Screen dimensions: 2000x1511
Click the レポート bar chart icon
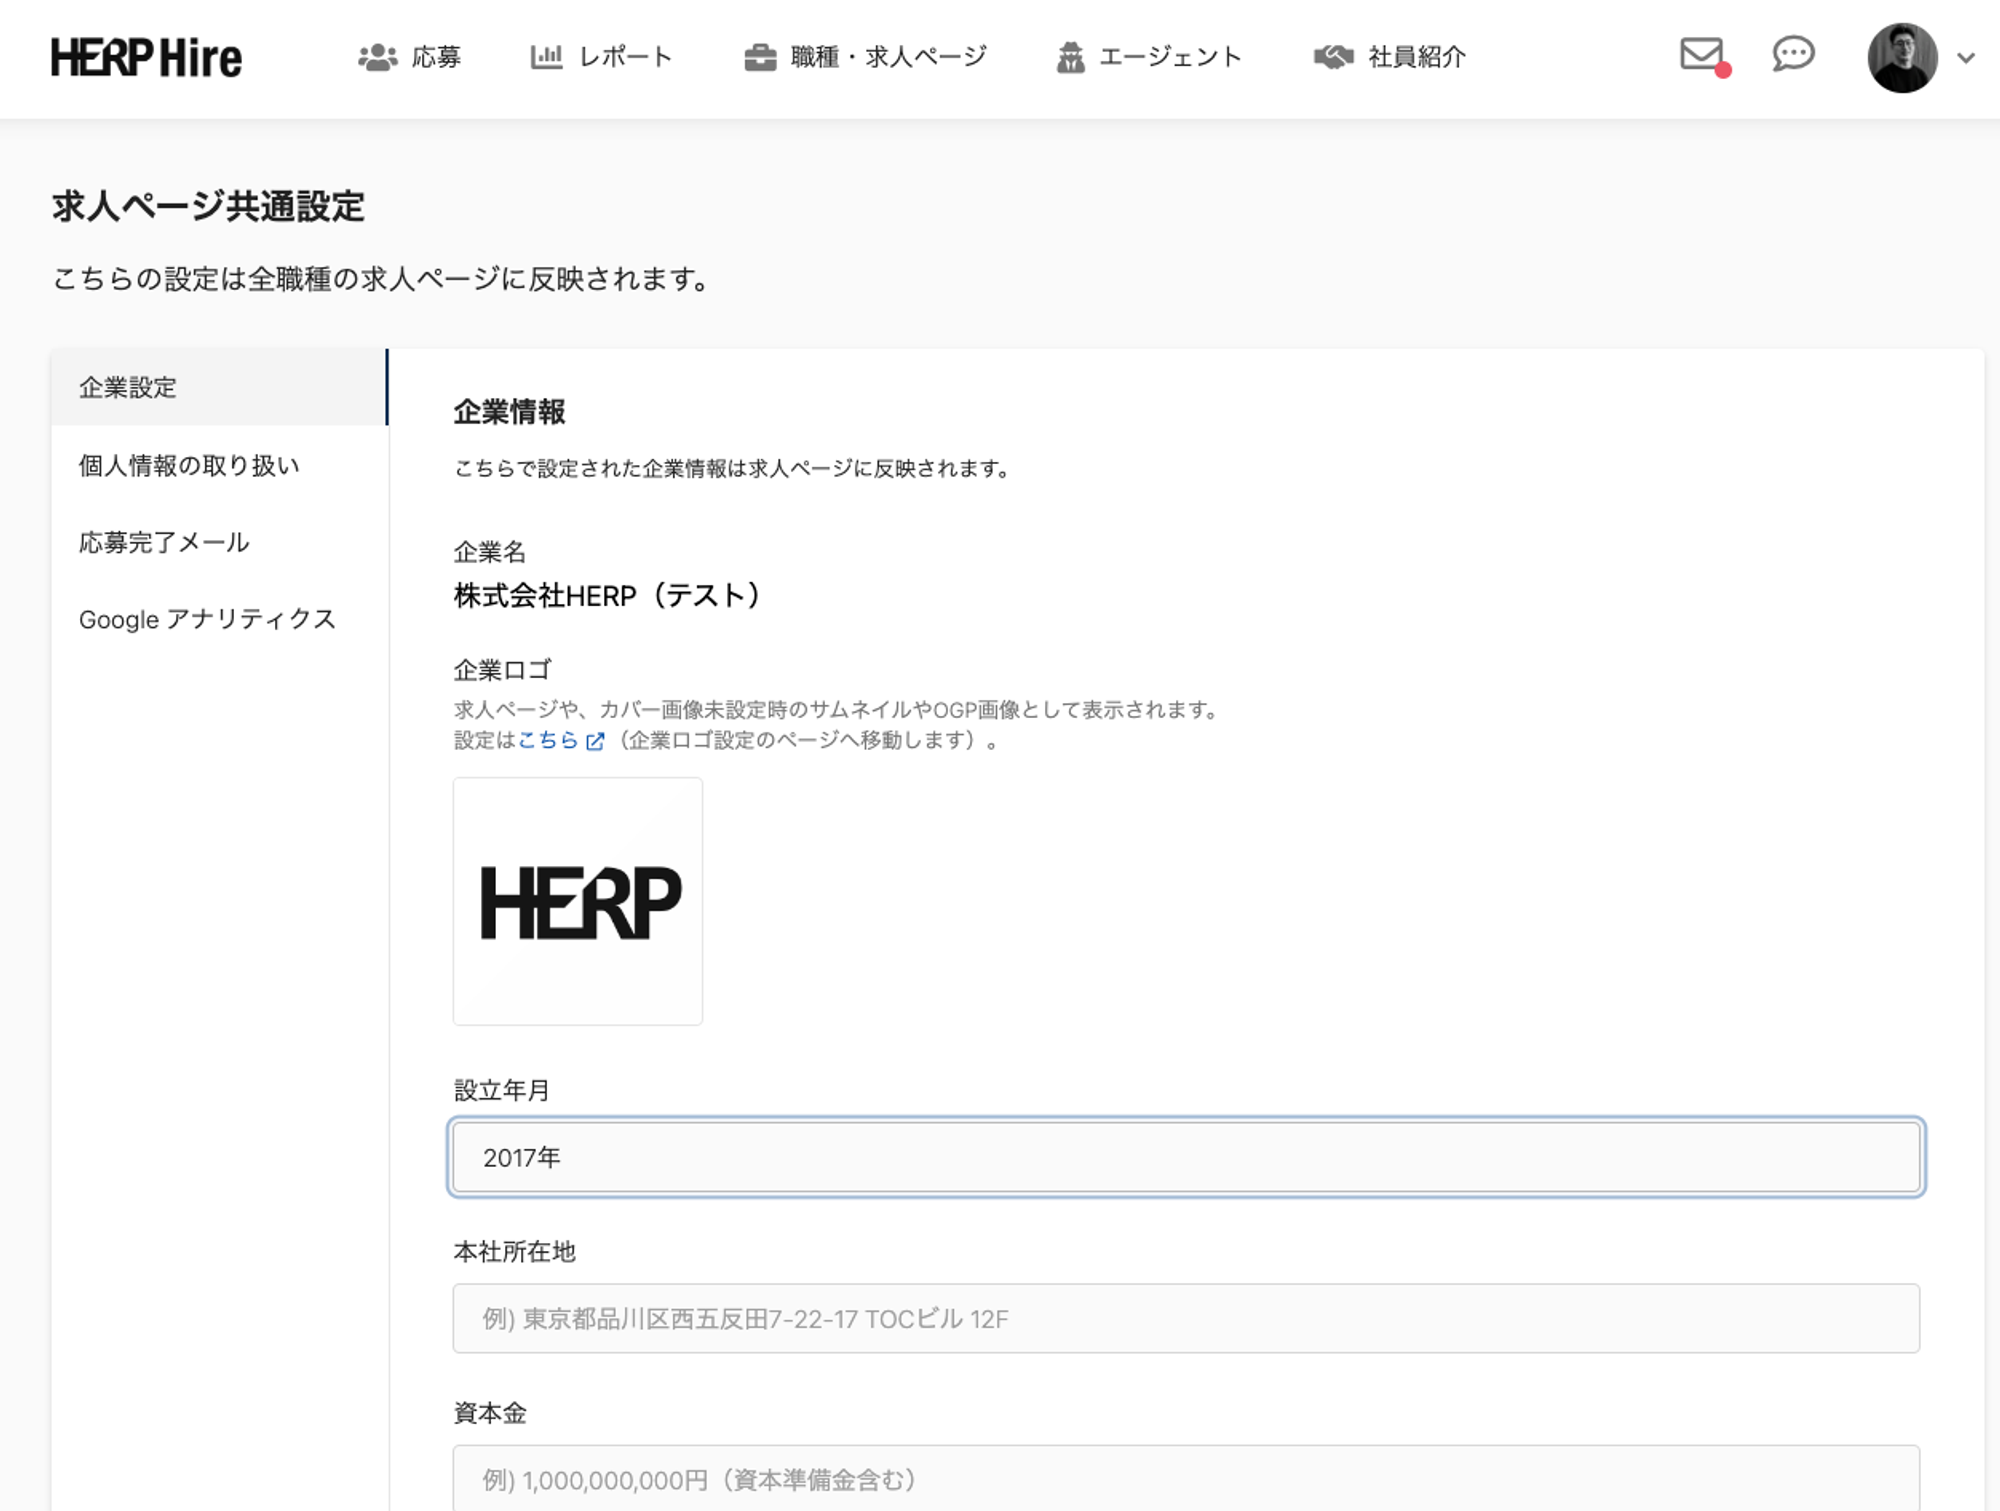[546, 57]
